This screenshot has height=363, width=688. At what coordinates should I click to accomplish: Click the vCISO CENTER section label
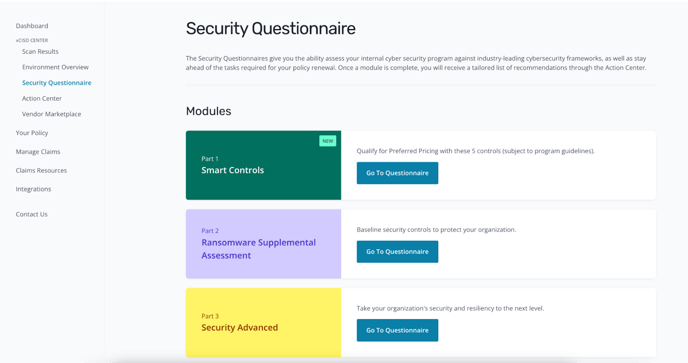tap(32, 40)
